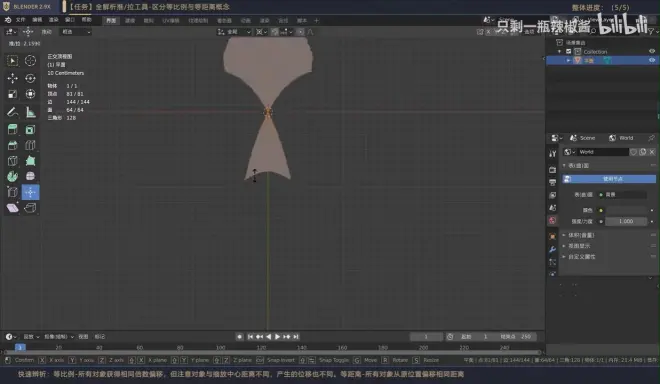This screenshot has height=384, width=660.
Task: Open the Modifier wrench properties tab
Action: pyautogui.click(x=553, y=249)
